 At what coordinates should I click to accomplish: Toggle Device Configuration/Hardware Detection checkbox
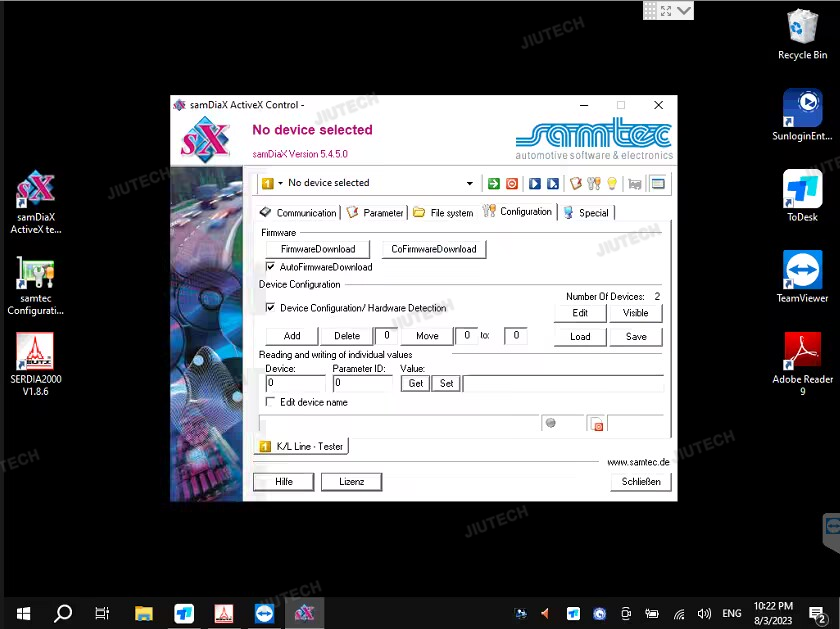[271, 308]
